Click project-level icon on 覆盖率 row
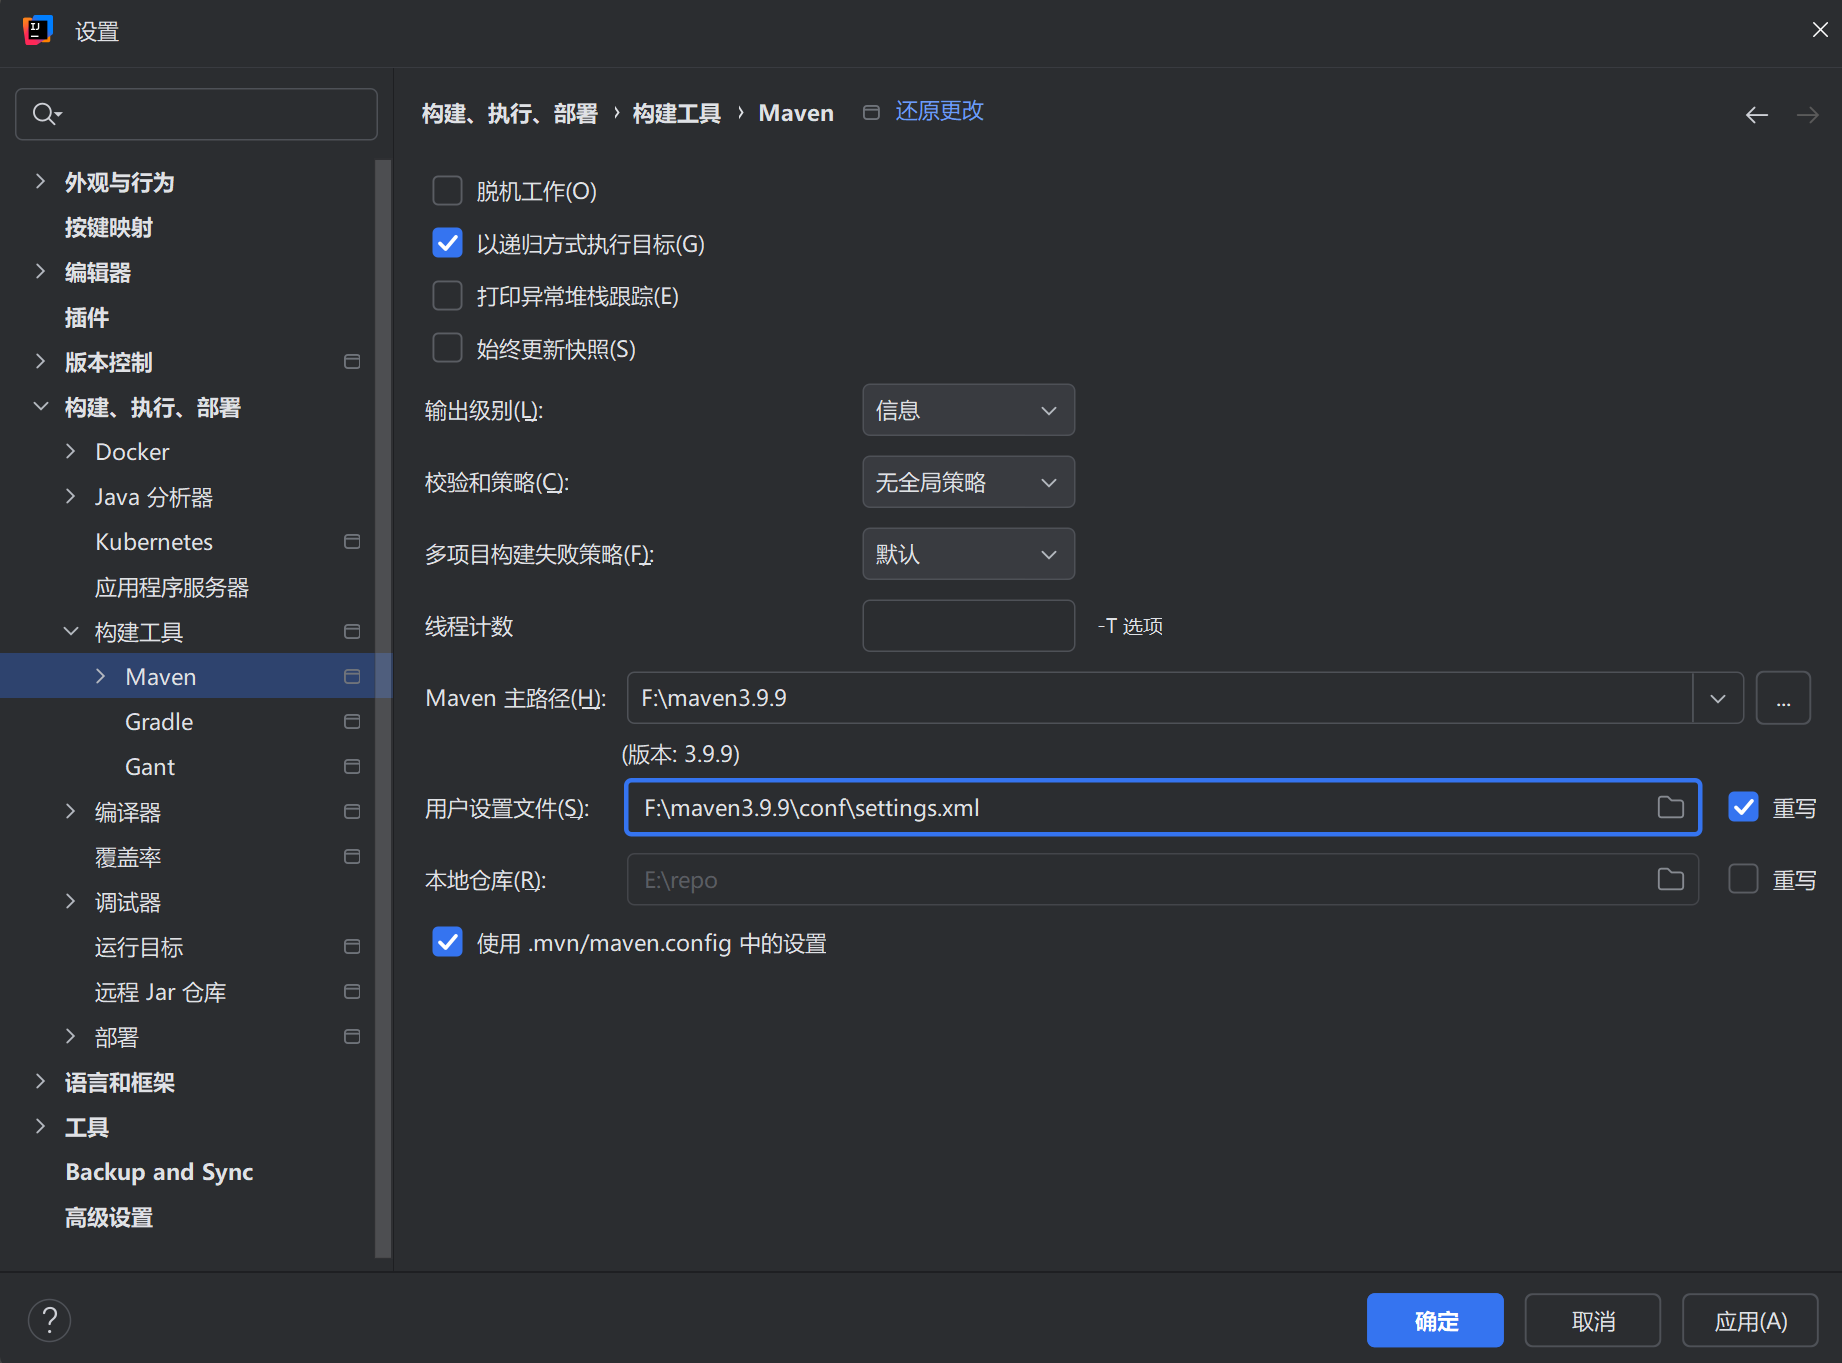 (352, 857)
